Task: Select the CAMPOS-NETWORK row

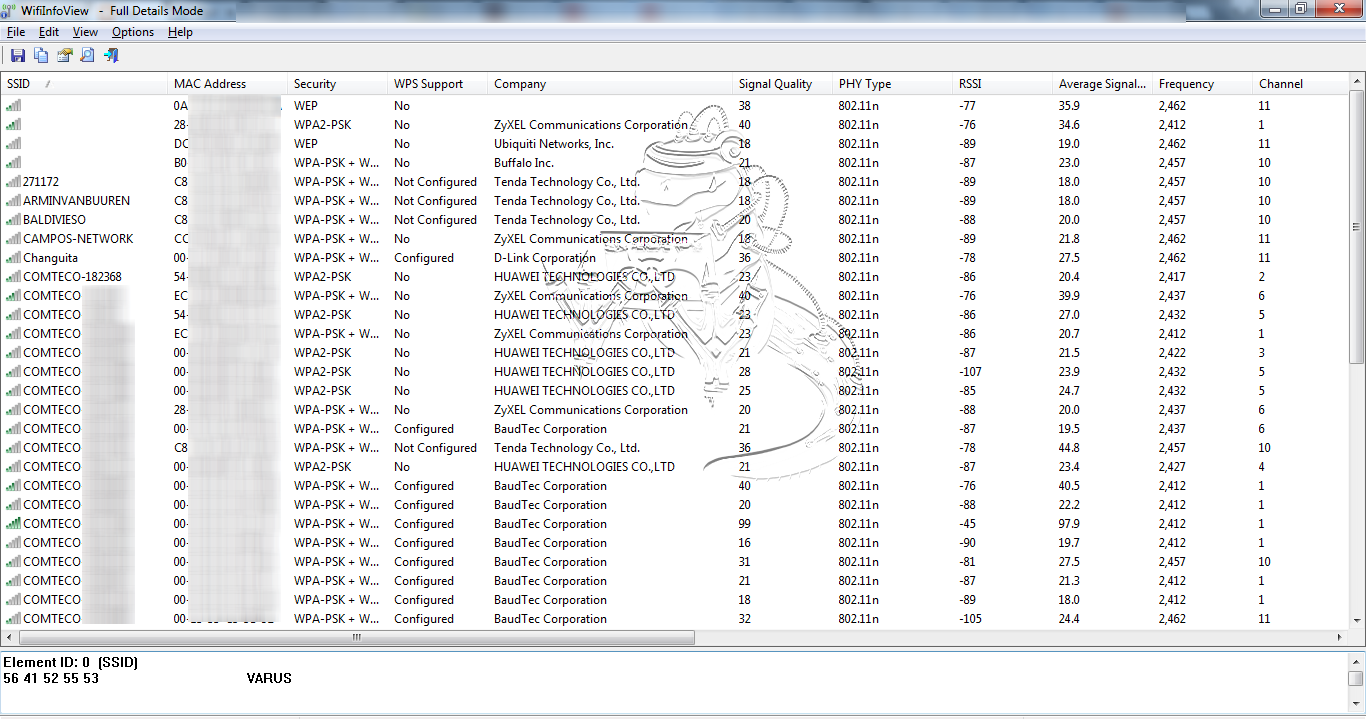Action: coord(675,239)
